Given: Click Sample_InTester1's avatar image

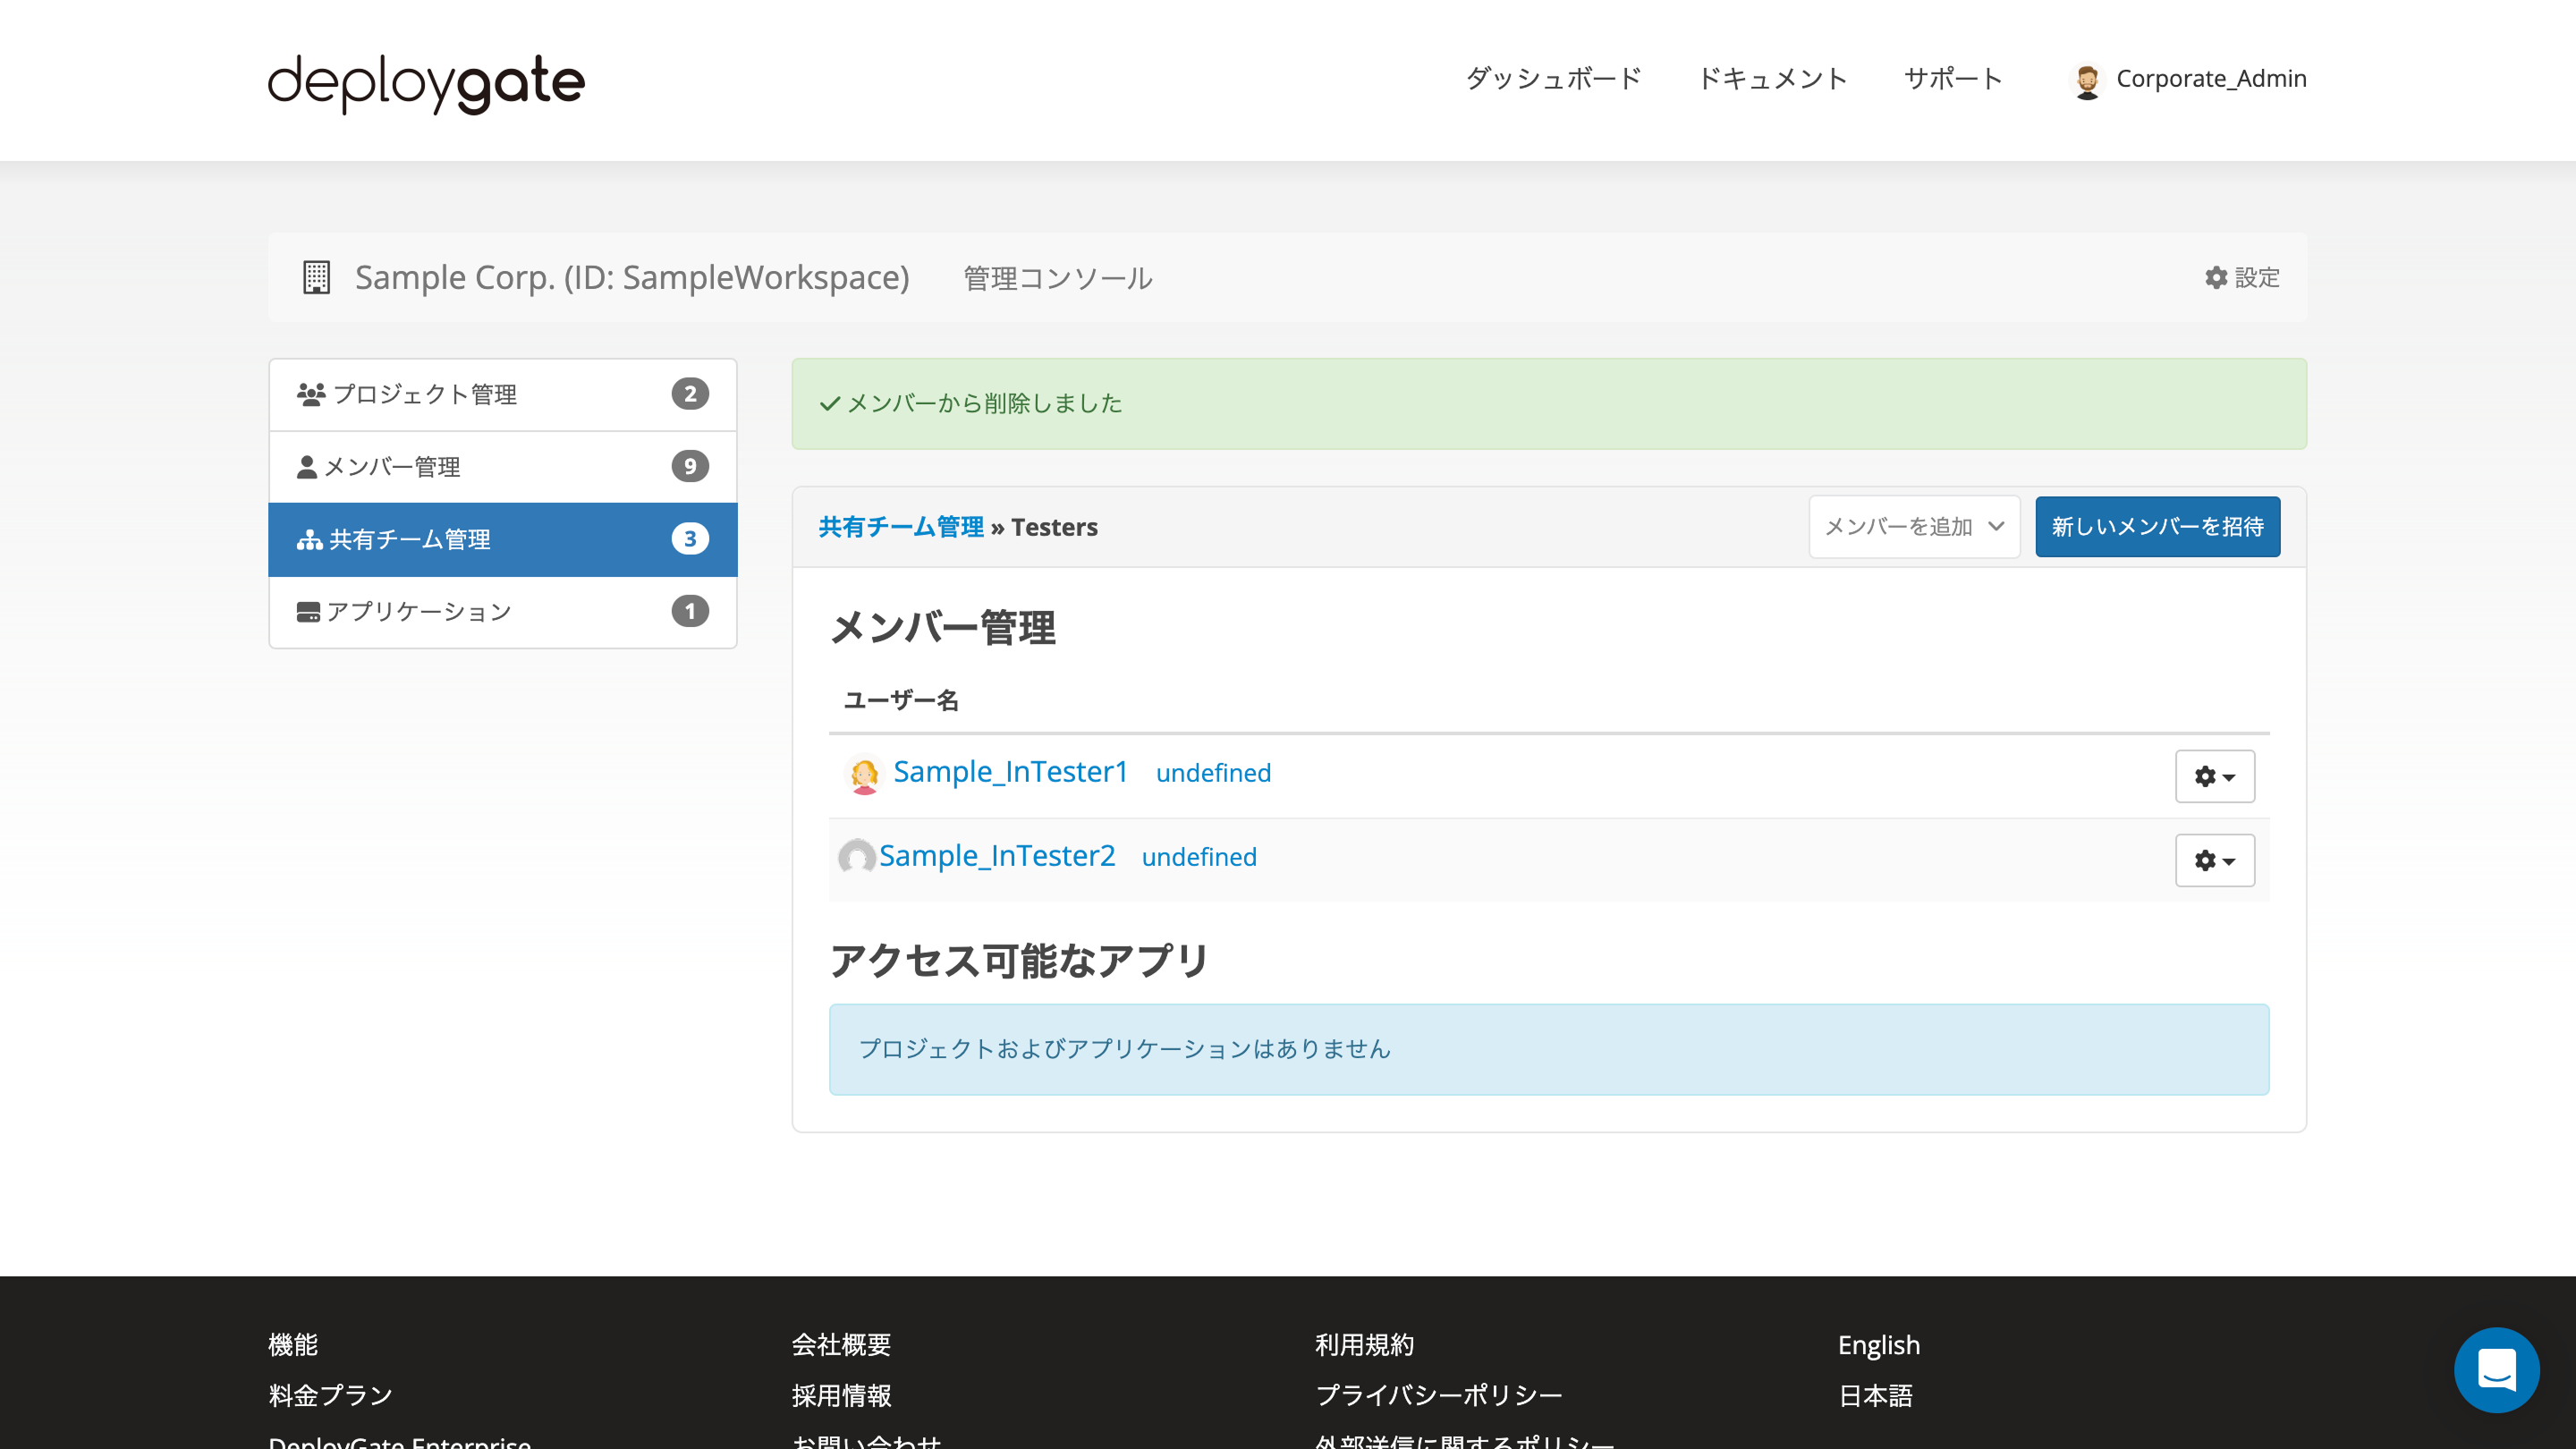Looking at the screenshot, I should (863, 775).
